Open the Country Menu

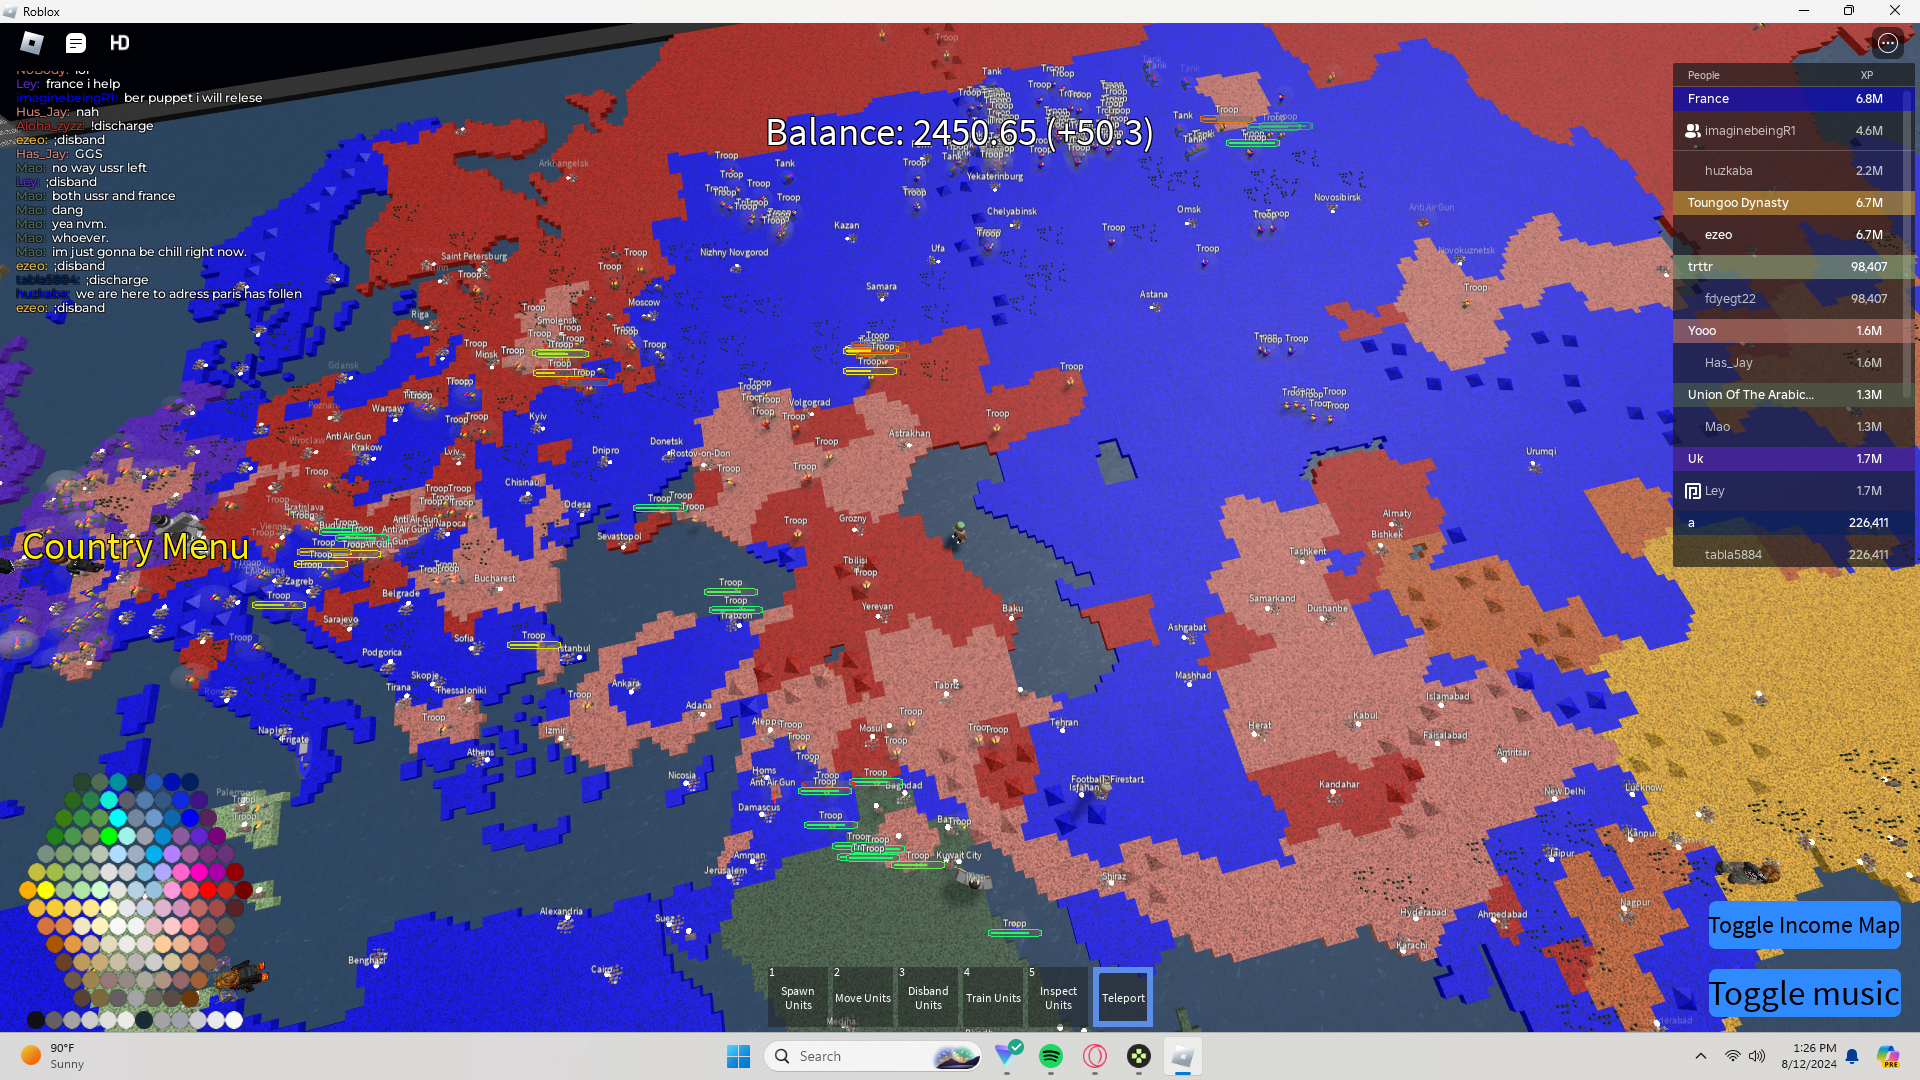135,547
